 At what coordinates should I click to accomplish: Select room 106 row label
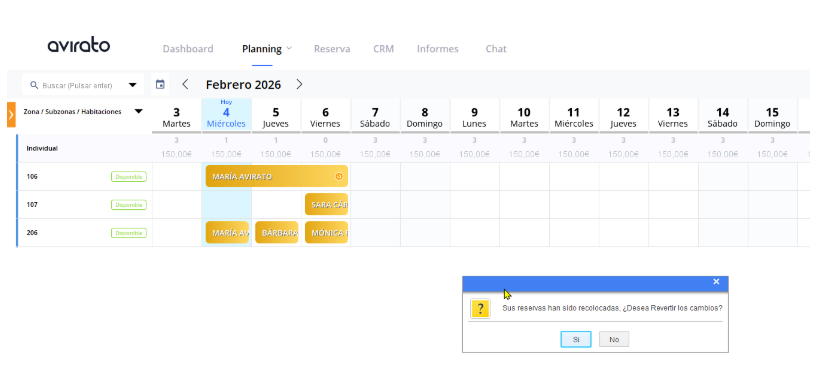(x=32, y=177)
